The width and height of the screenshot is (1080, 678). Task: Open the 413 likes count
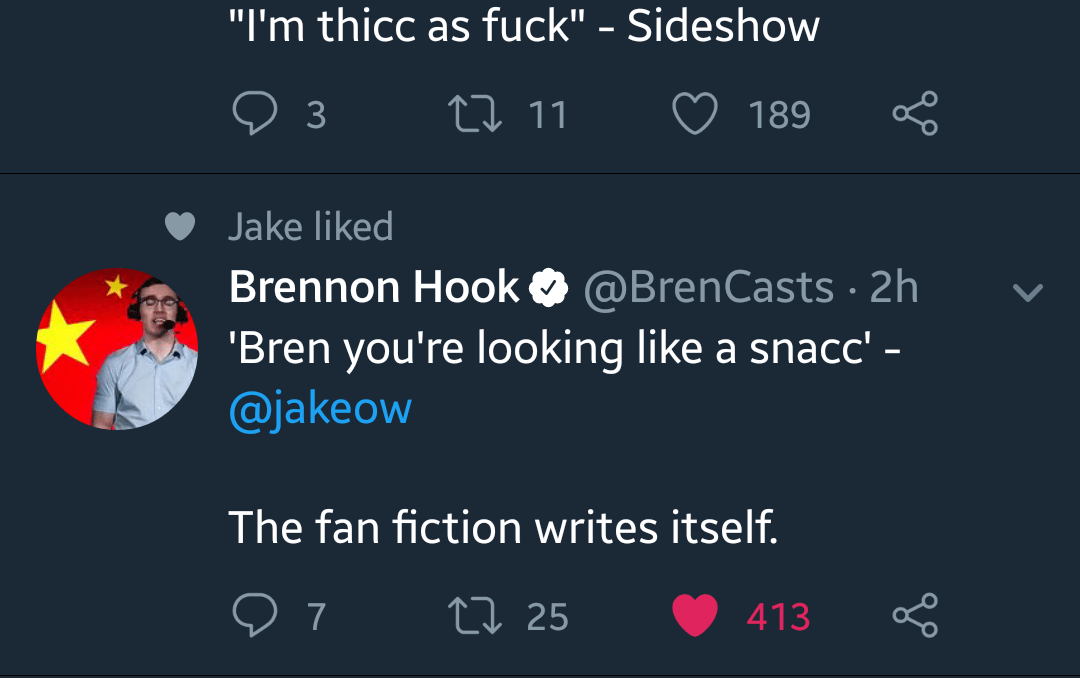coord(778,616)
